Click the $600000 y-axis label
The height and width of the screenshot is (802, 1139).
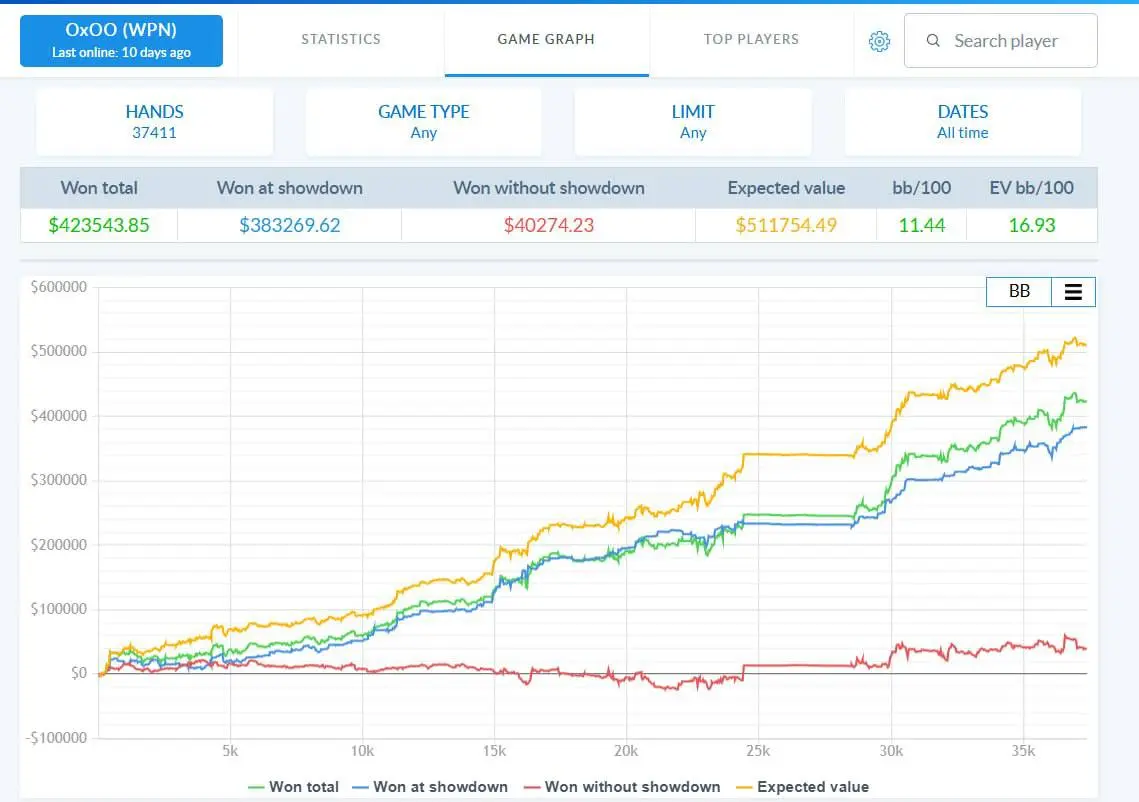(58, 287)
